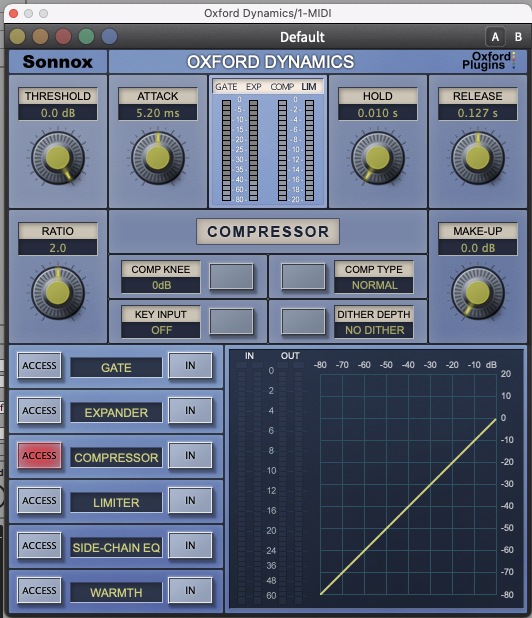
Task: Toggle the Warmth IN switch
Action: (190, 590)
